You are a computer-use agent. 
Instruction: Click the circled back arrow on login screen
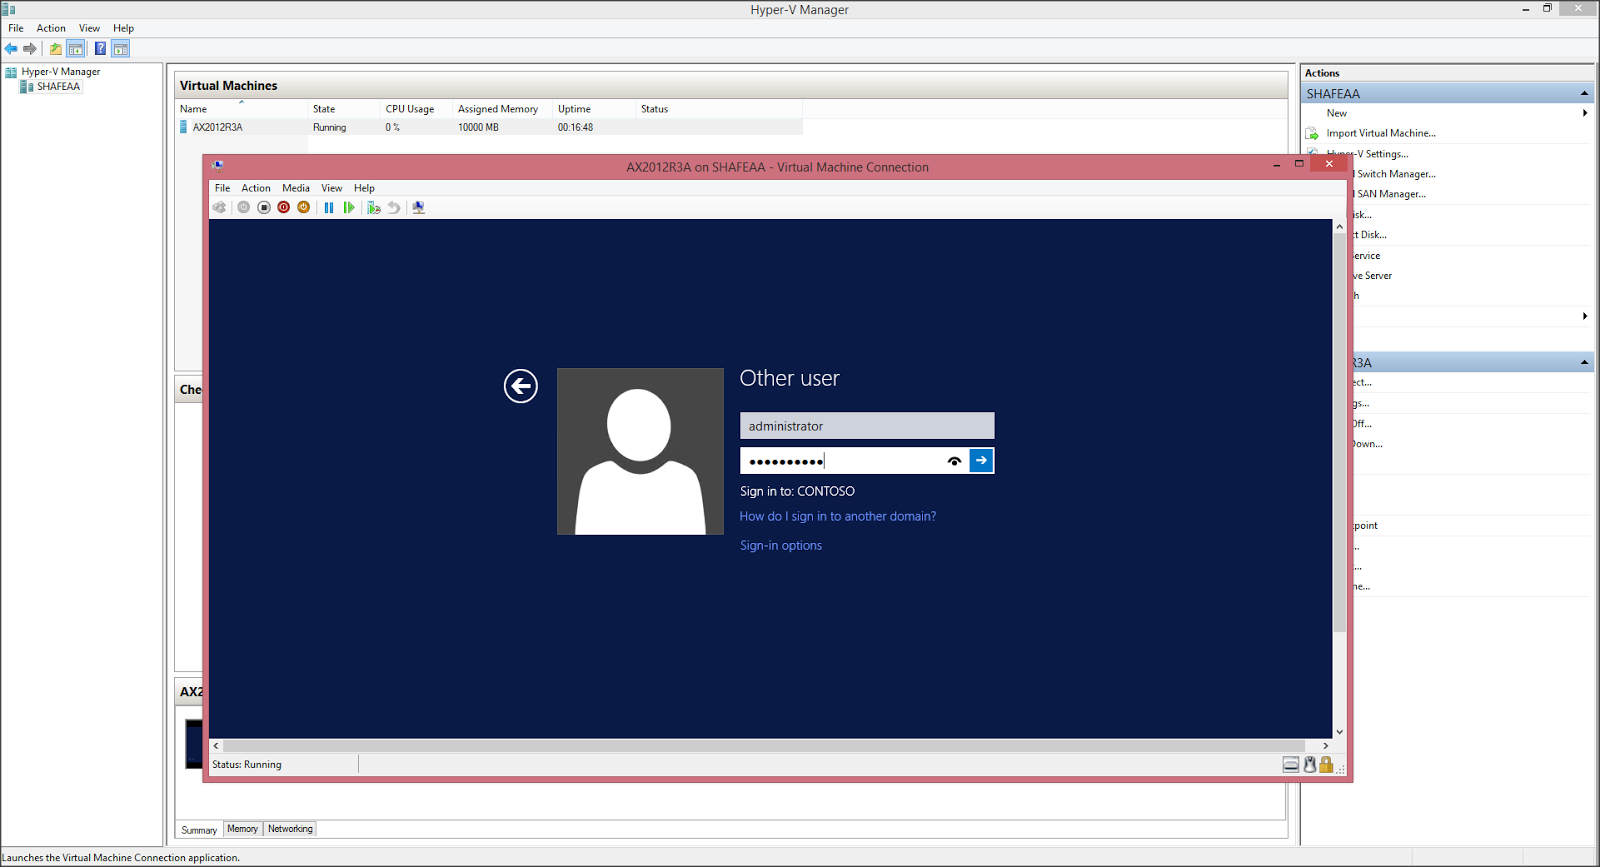[521, 386]
